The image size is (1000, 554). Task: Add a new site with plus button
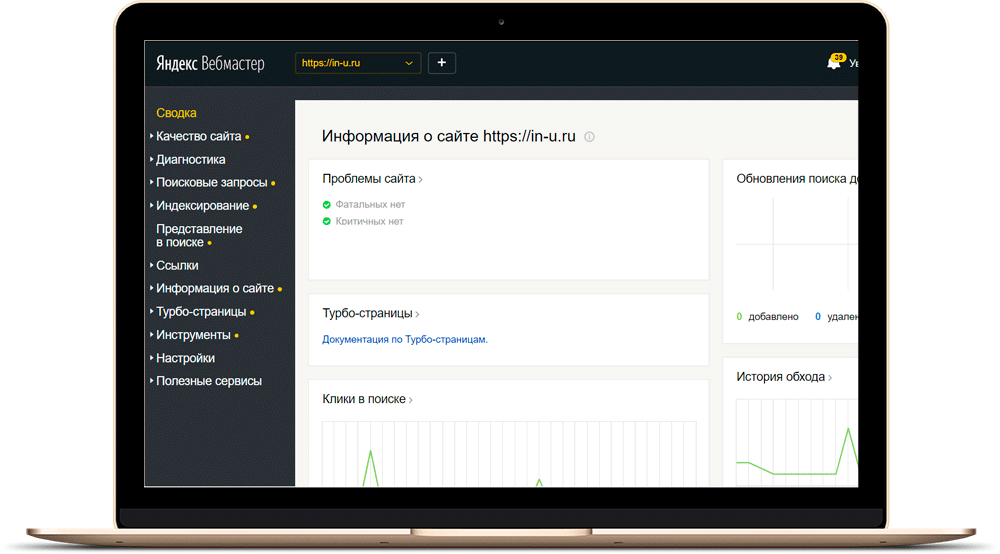(441, 63)
